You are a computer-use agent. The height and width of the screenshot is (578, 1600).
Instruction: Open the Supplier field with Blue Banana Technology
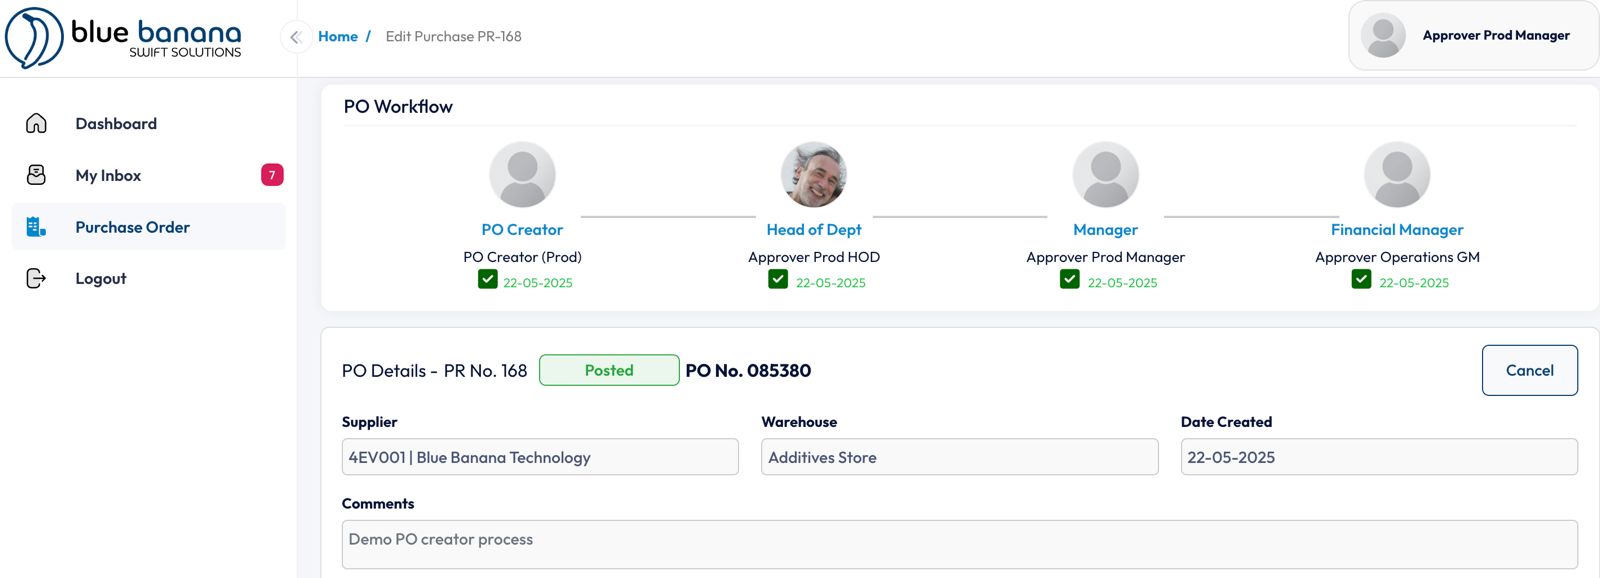click(540, 457)
